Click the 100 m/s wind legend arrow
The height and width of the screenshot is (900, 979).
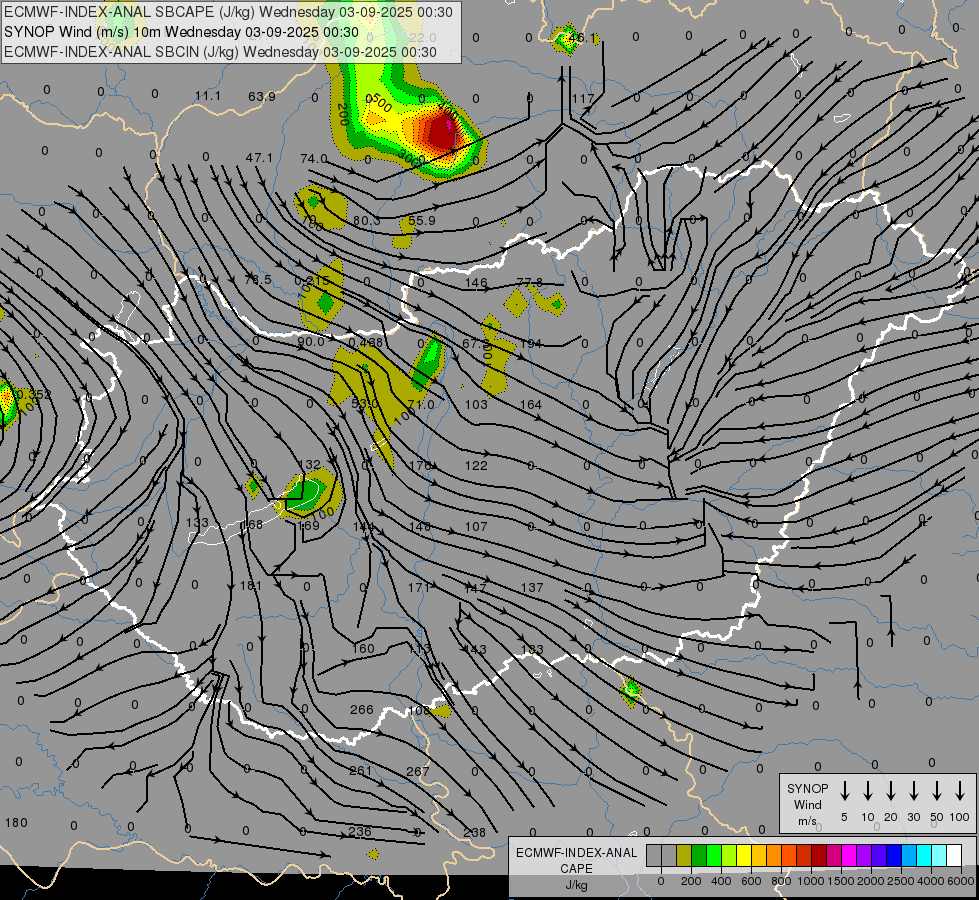960,791
